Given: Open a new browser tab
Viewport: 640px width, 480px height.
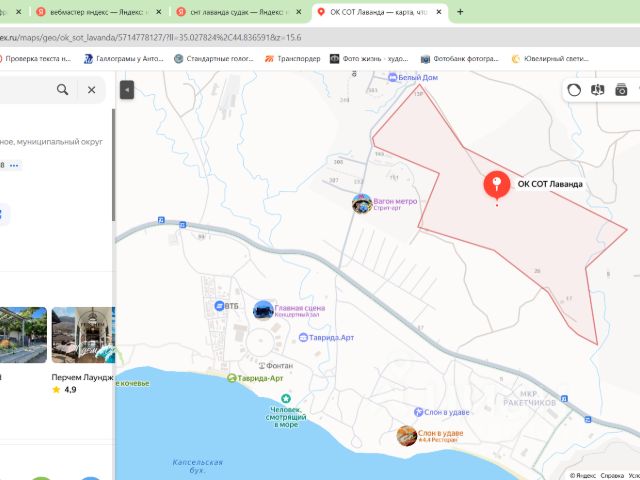Looking at the screenshot, I should point(460,12).
